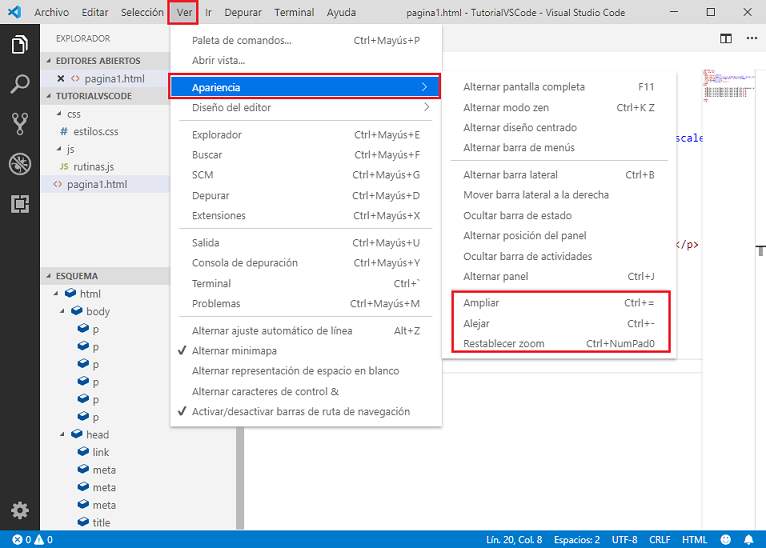Click the VS Code logo in title bar
This screenshot has height=548, width=766.
(x=15, y=12)
